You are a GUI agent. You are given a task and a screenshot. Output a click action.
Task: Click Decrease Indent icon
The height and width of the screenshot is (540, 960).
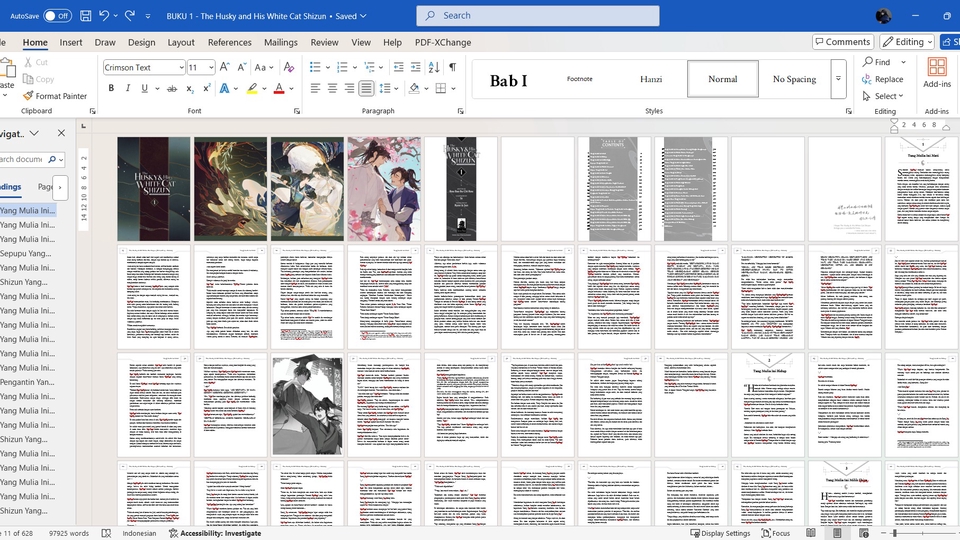(399, 67)
